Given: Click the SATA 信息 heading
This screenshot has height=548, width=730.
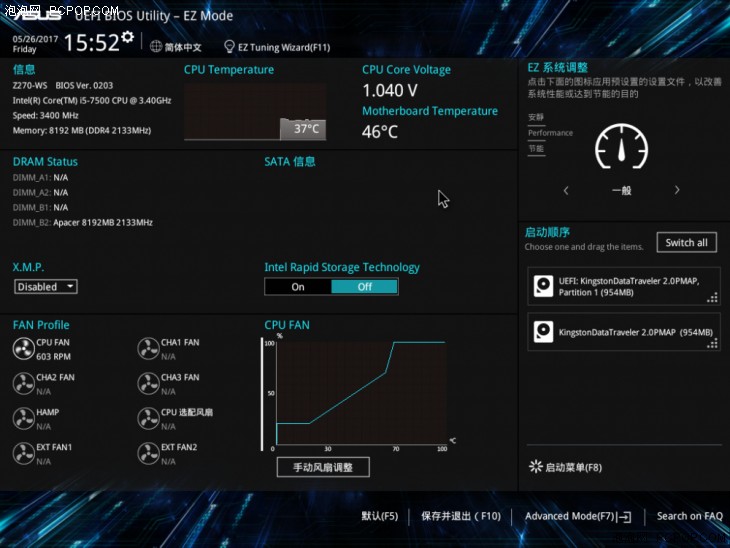Looking at the screenshot, I should (290, 162).
